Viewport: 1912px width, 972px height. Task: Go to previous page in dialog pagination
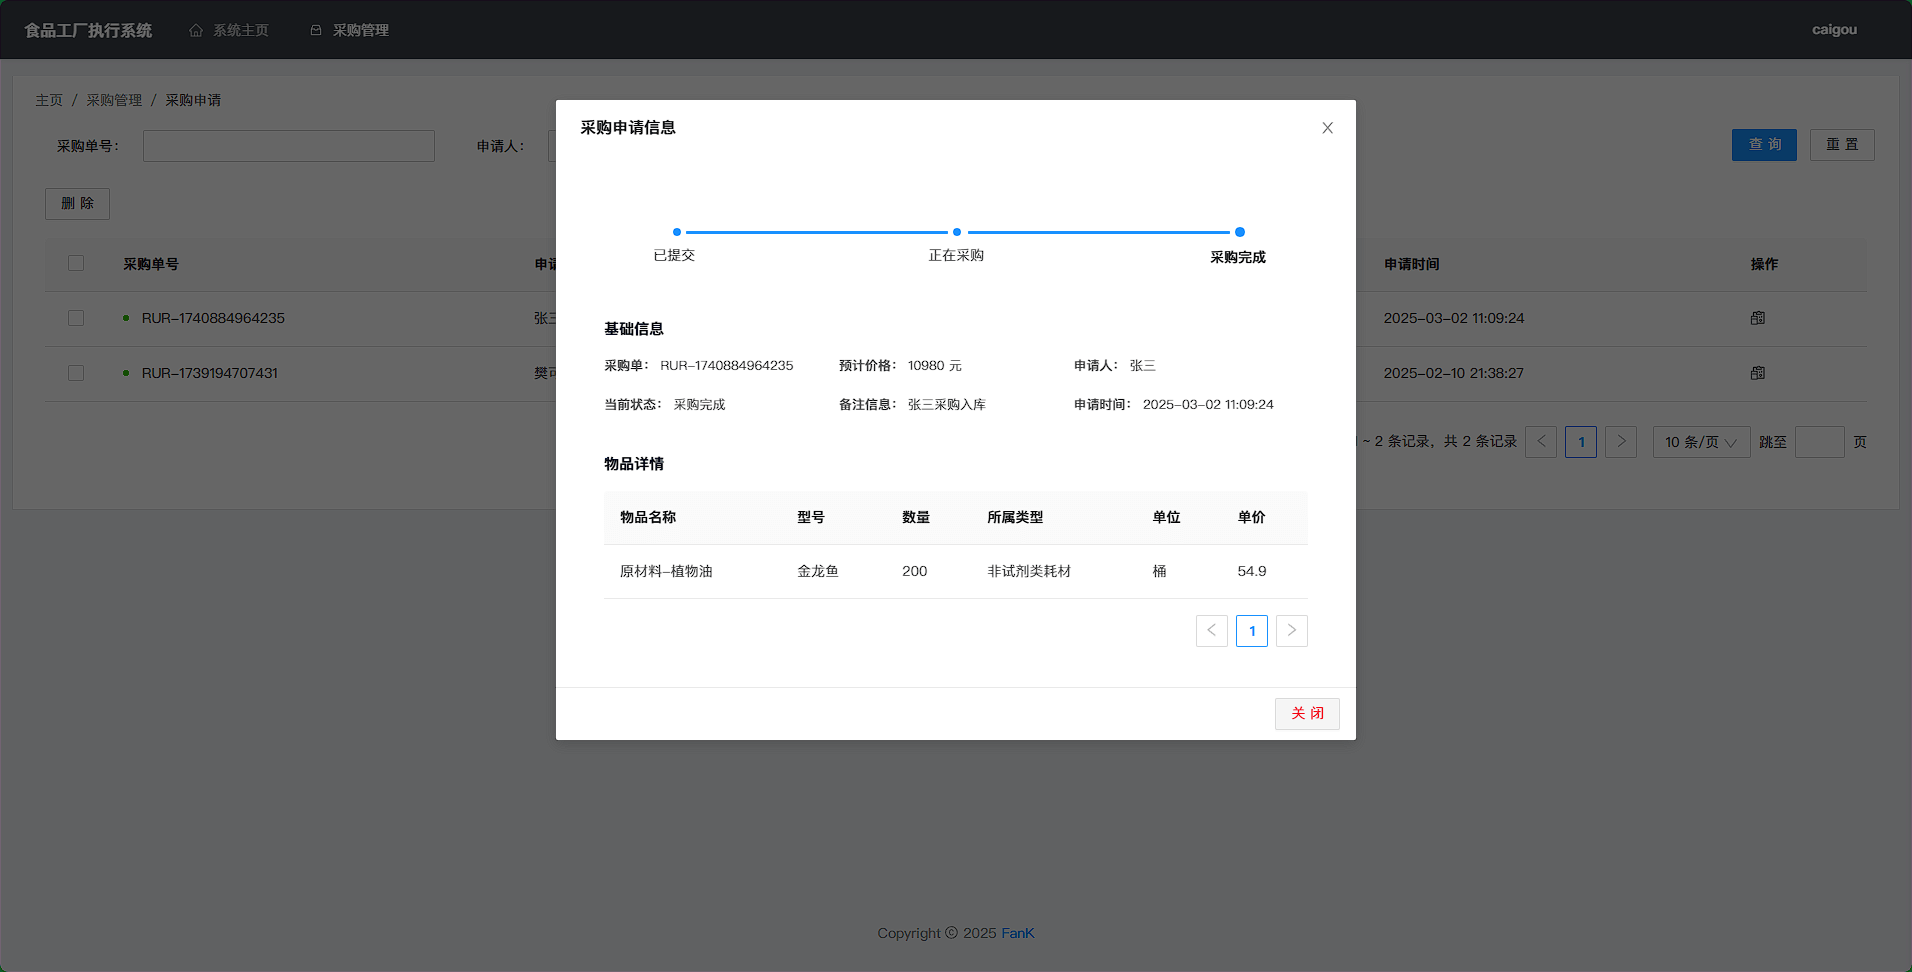(x=1211, y=630)
